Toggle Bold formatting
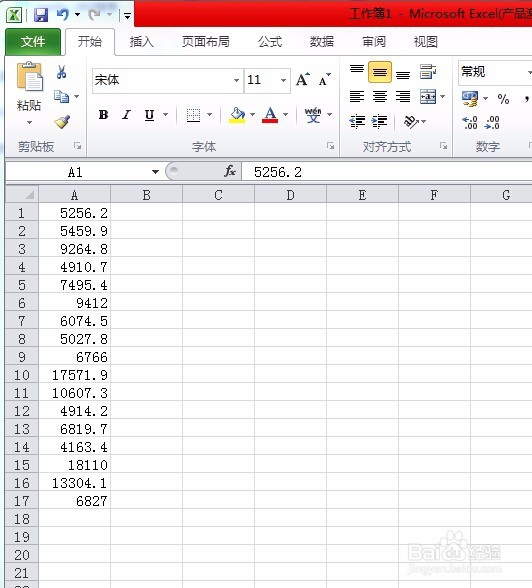The image size is (532, 588). pos(103,115)
